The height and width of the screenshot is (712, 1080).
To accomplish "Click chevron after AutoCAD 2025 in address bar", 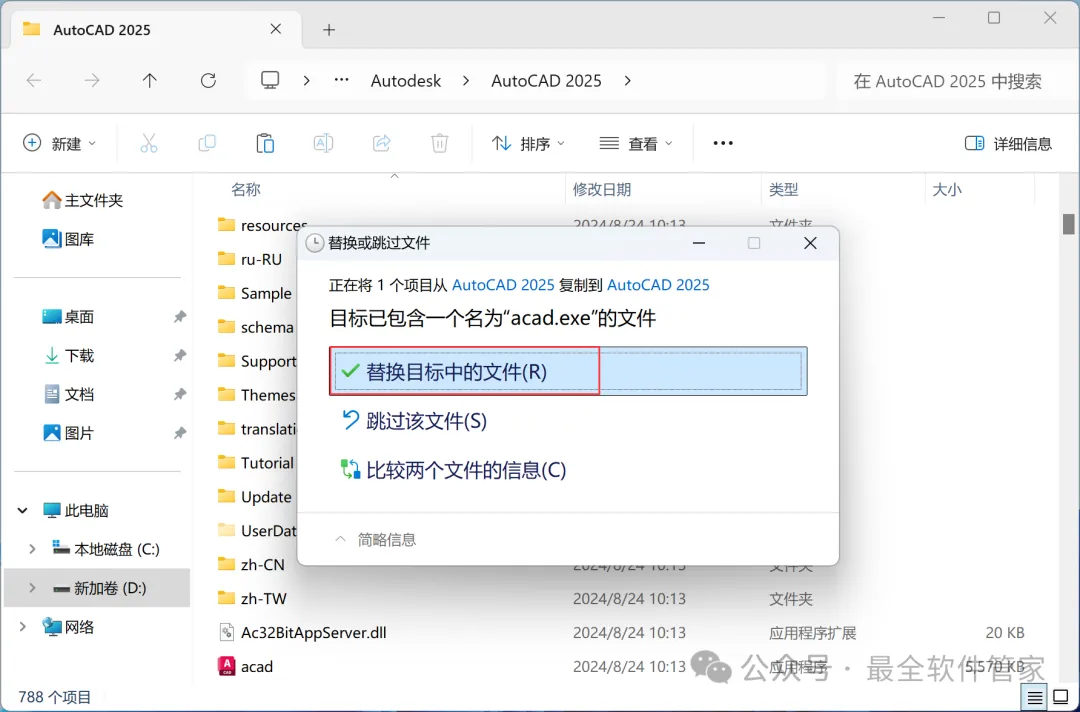I will point(627,81).
